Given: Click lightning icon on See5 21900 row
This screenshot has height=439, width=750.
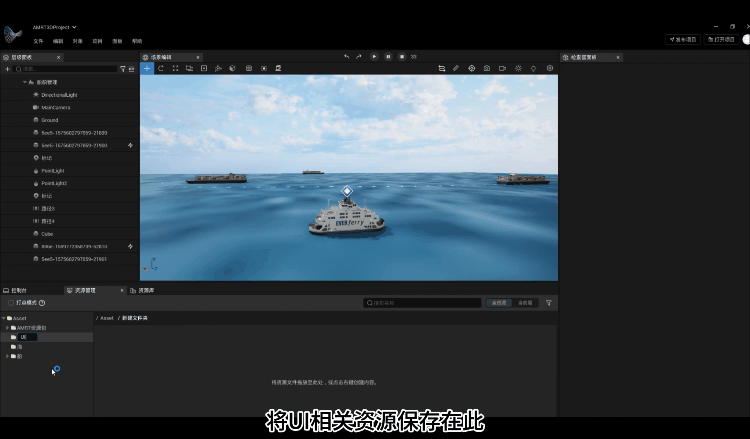Looking at the screenshot, I should coord(130,145).
